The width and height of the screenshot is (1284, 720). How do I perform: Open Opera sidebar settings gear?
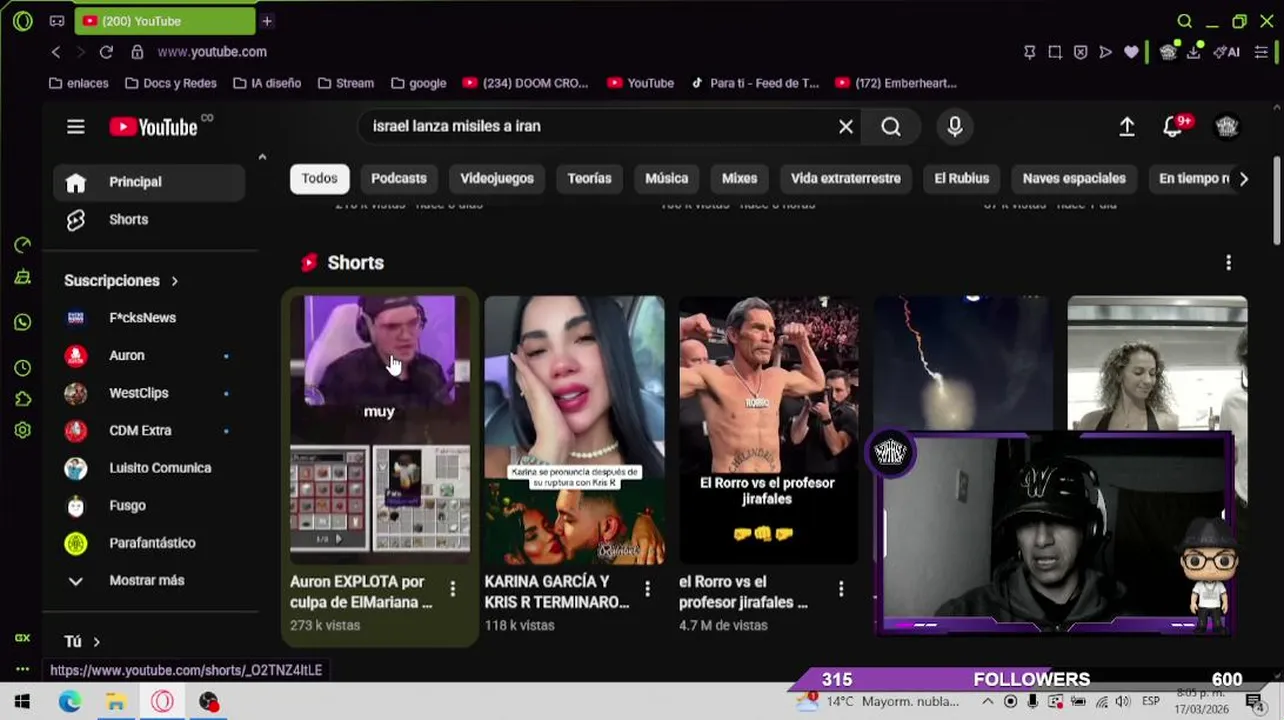tap(22, 430)
